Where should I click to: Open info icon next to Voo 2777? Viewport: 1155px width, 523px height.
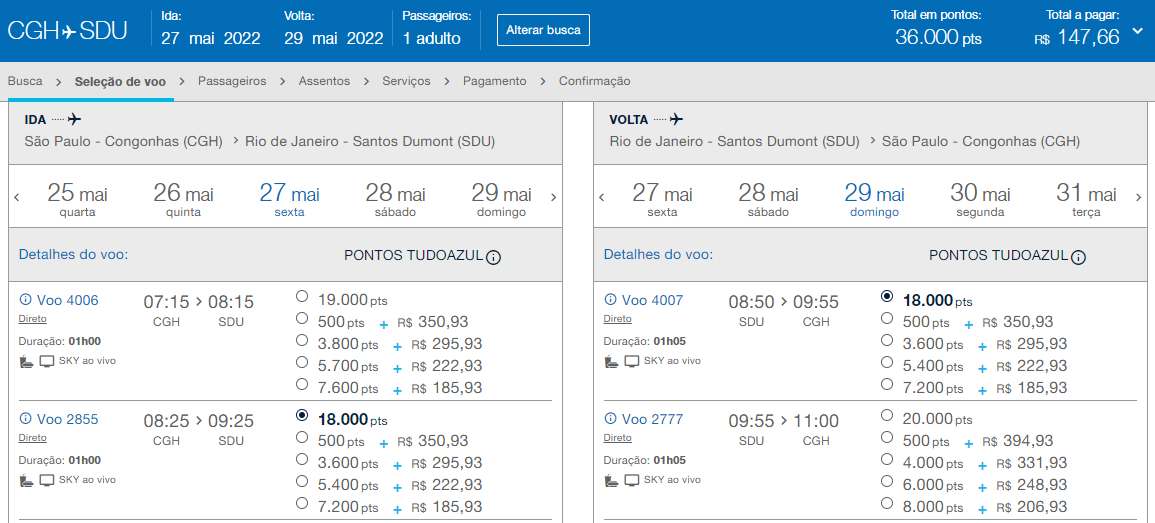click(x=610, y=419)
